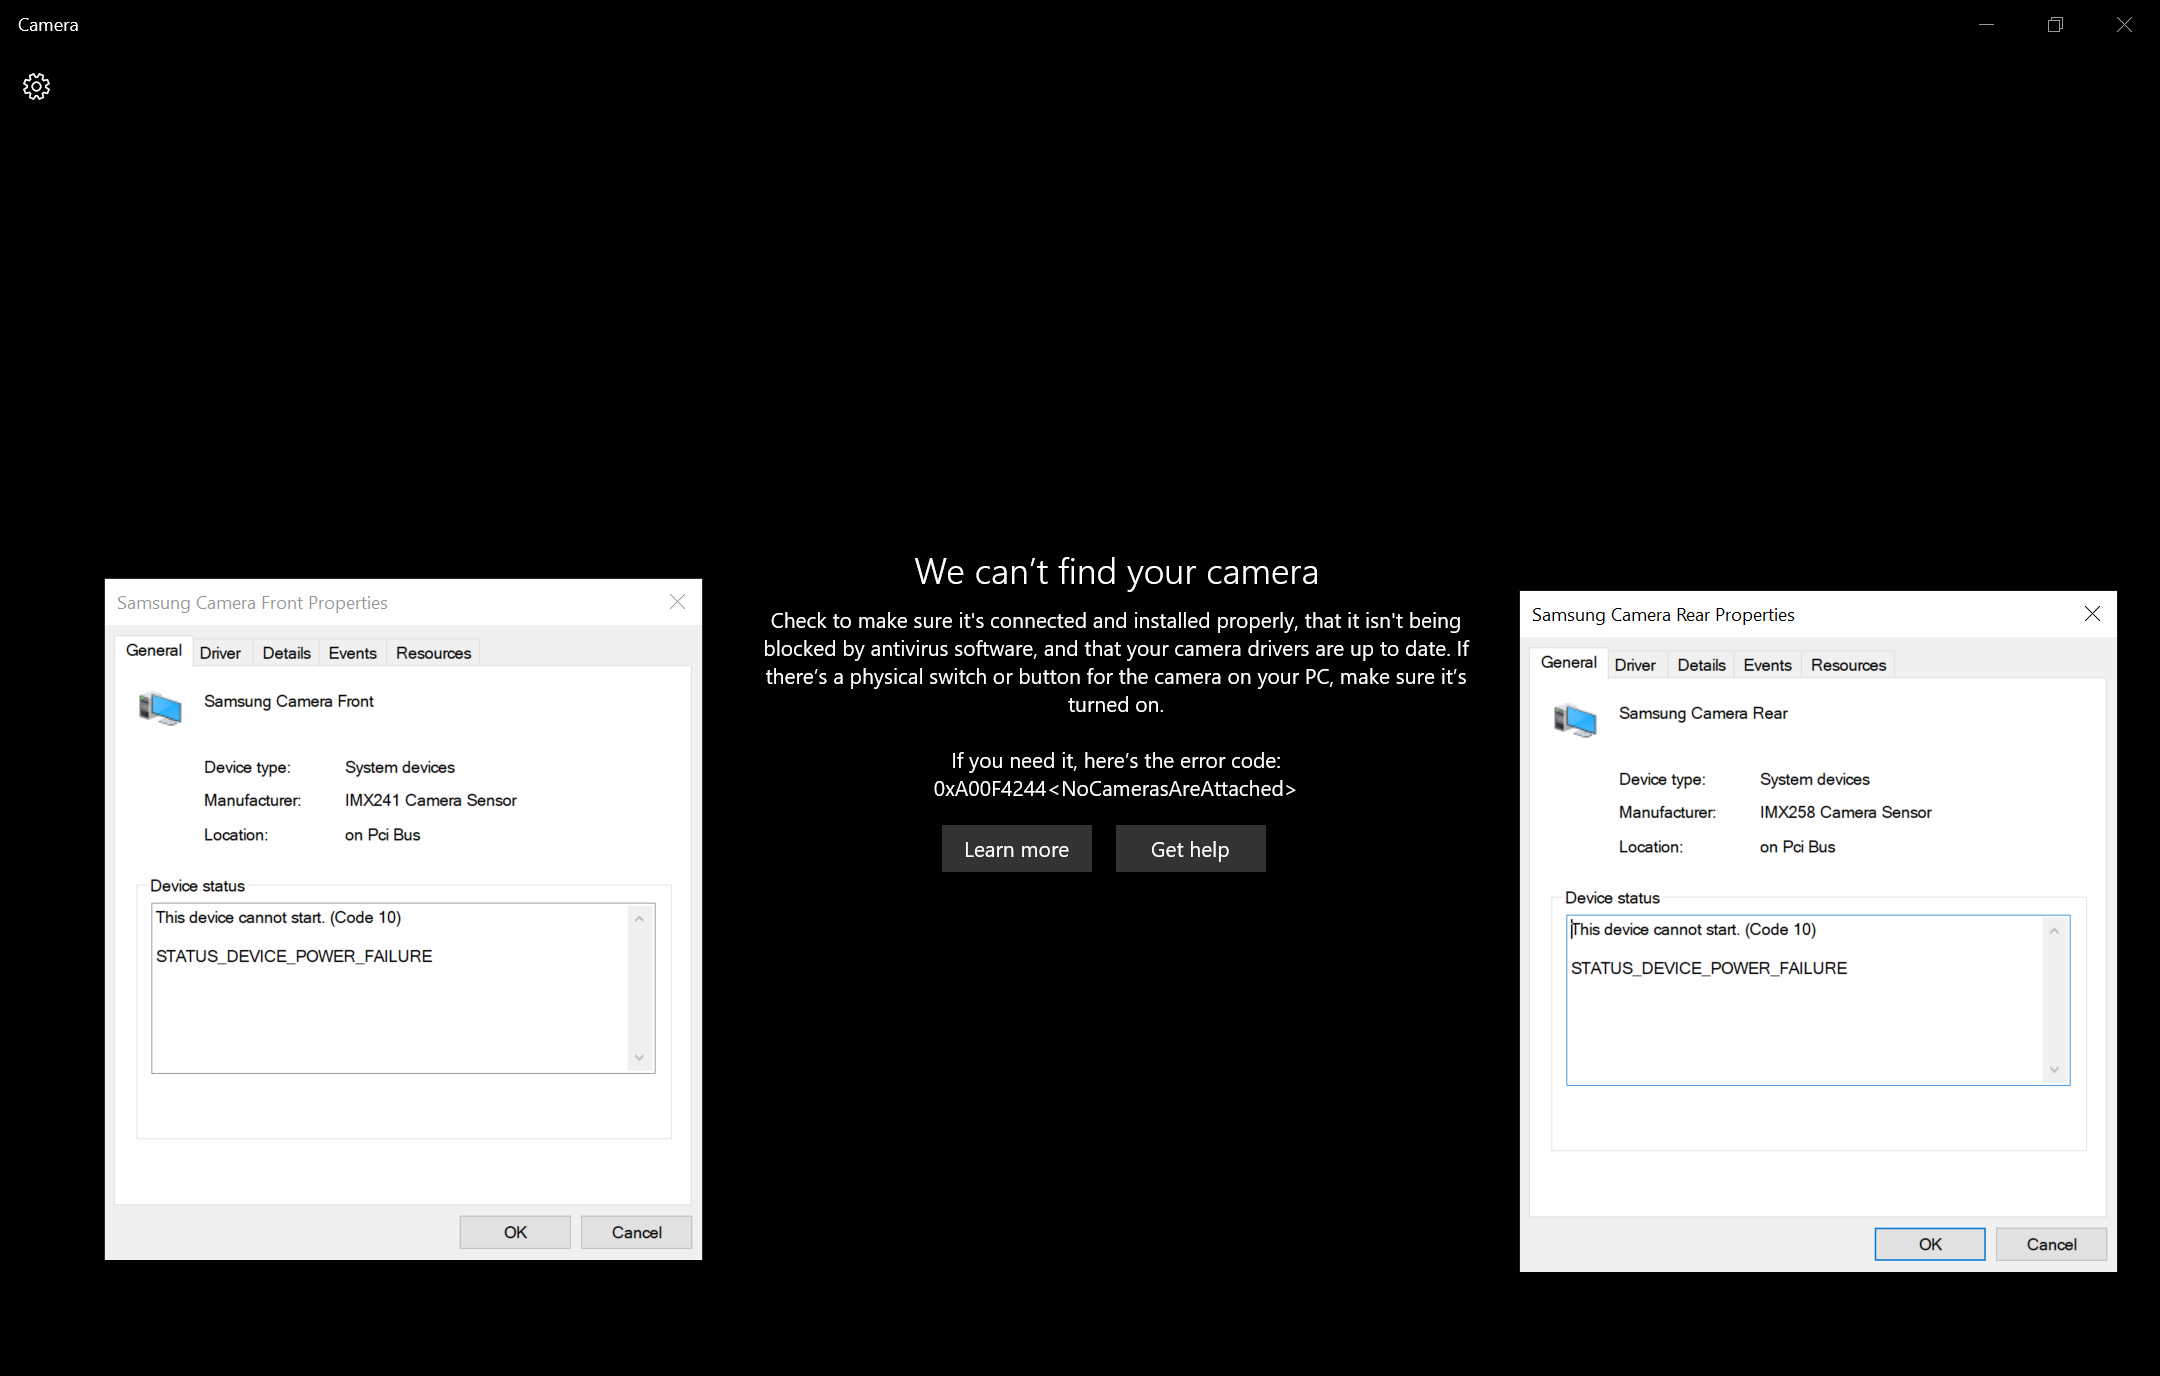Switch to Driver tab in Front Properties
The width and height of the screenshot is (2160, 1376).
tap(220, 653)
